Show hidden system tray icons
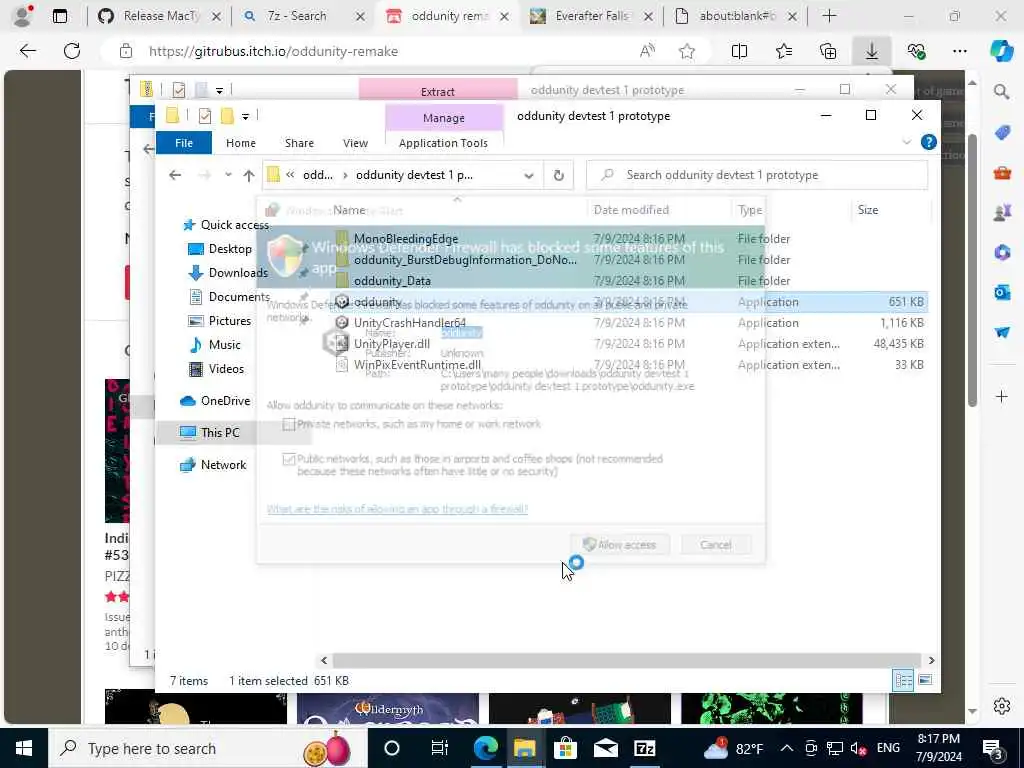Image resolution: width=1024 pixels, height=768 pixels. (786, 748)
